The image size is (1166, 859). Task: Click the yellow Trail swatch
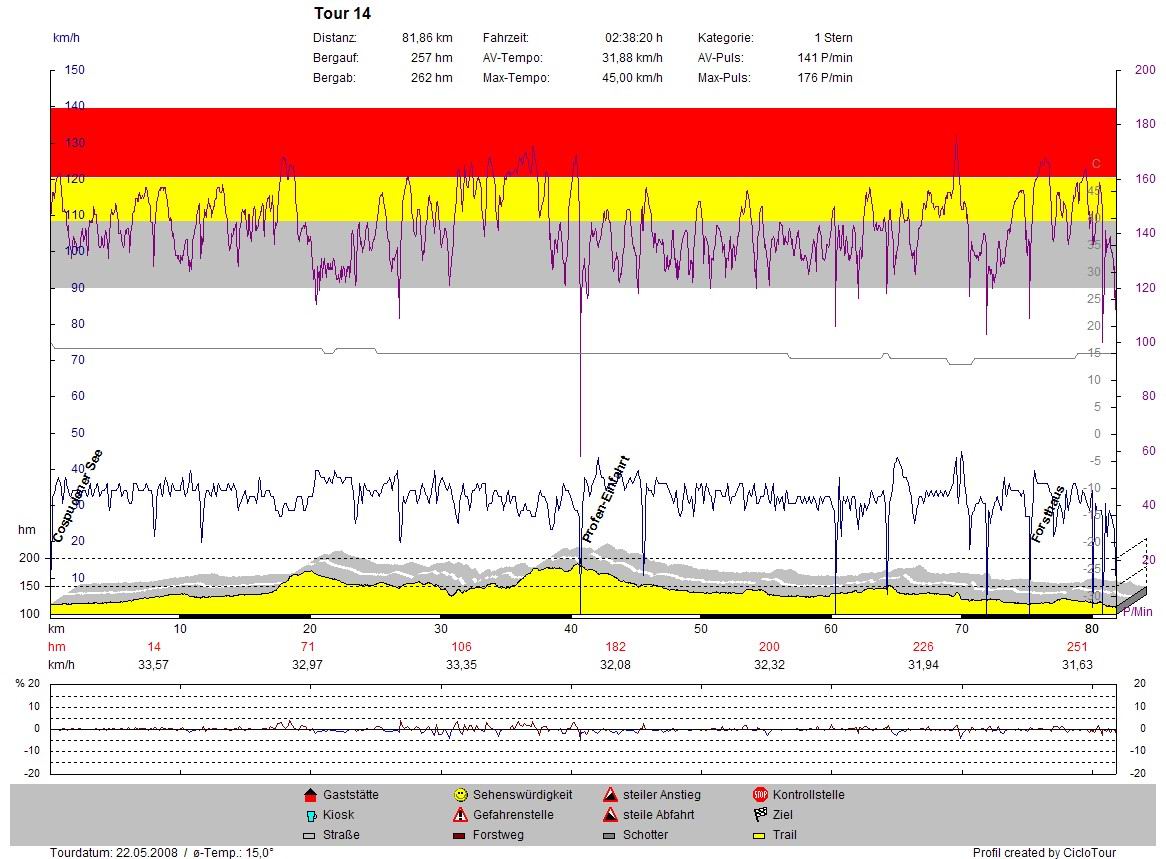point(760,836)
